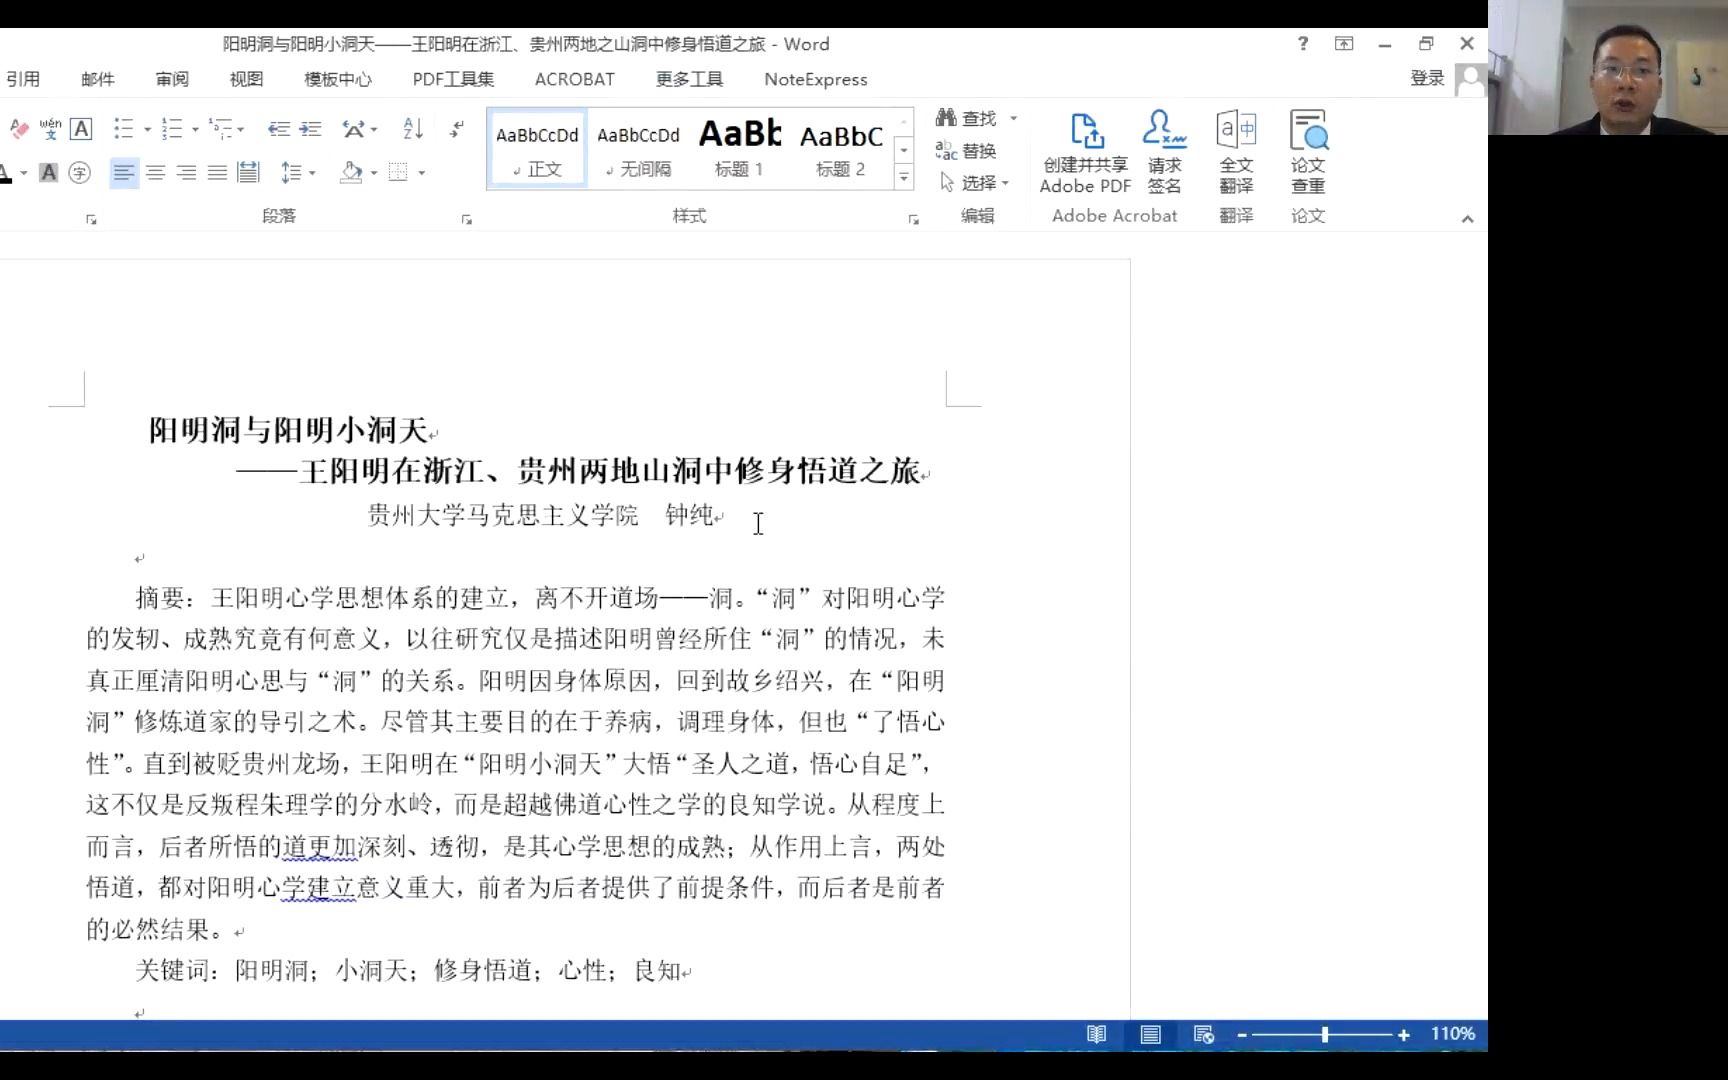
Task: Switch to read mode view
Action: [x=1097, y=1035]
